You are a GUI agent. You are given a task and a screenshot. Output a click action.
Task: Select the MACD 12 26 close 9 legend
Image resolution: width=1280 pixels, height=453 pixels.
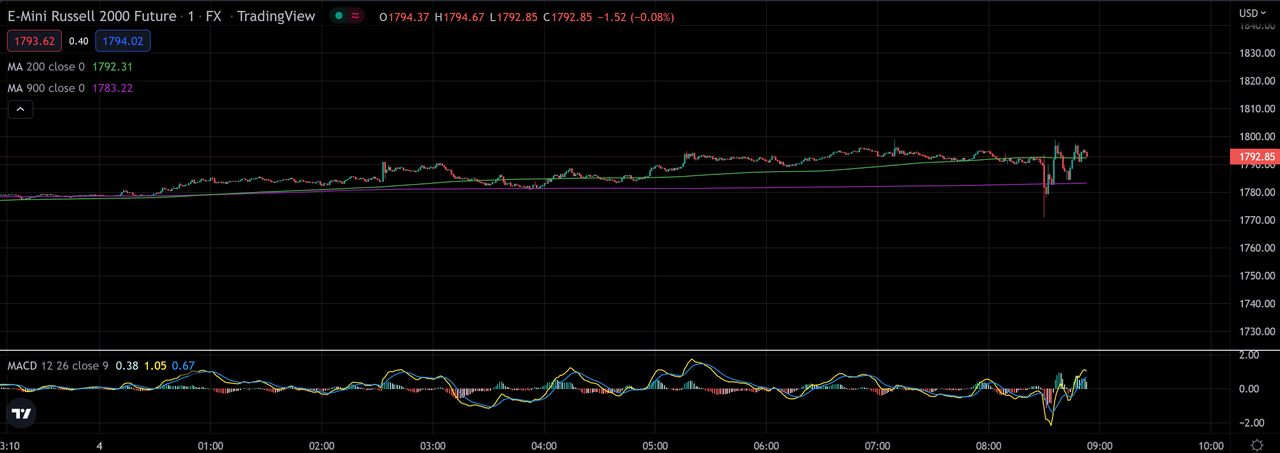click(58, 365)
